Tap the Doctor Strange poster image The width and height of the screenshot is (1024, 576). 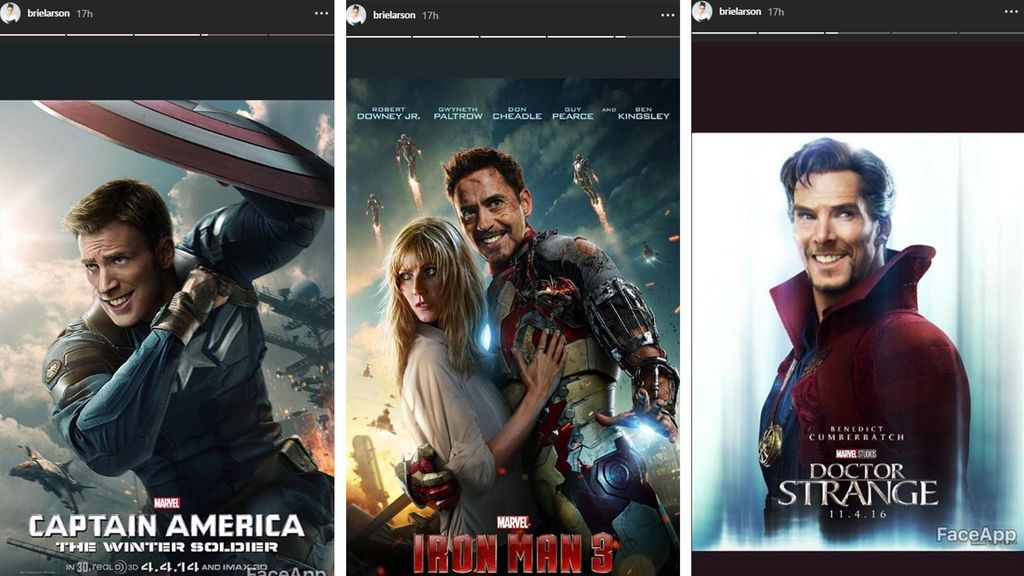(x=857, y=342)
